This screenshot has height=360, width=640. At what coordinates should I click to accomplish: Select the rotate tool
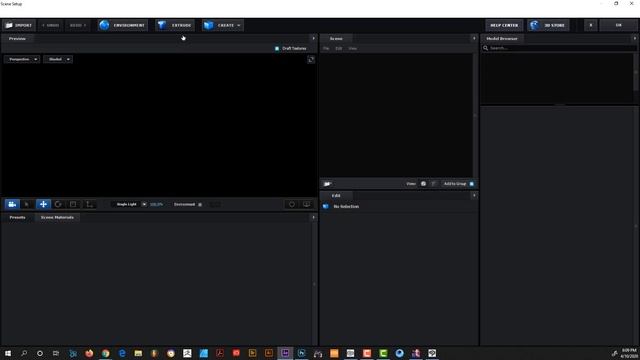(58, 204)
